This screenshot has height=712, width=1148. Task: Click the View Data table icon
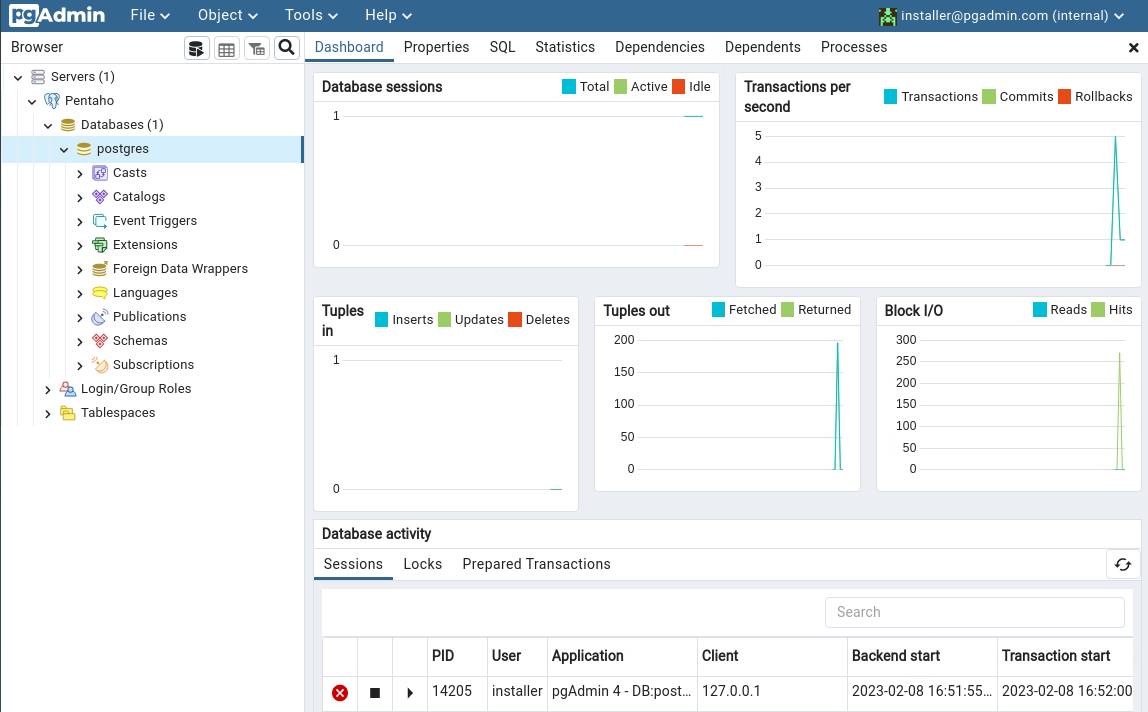pyautogui.click(x=227, y=48)
